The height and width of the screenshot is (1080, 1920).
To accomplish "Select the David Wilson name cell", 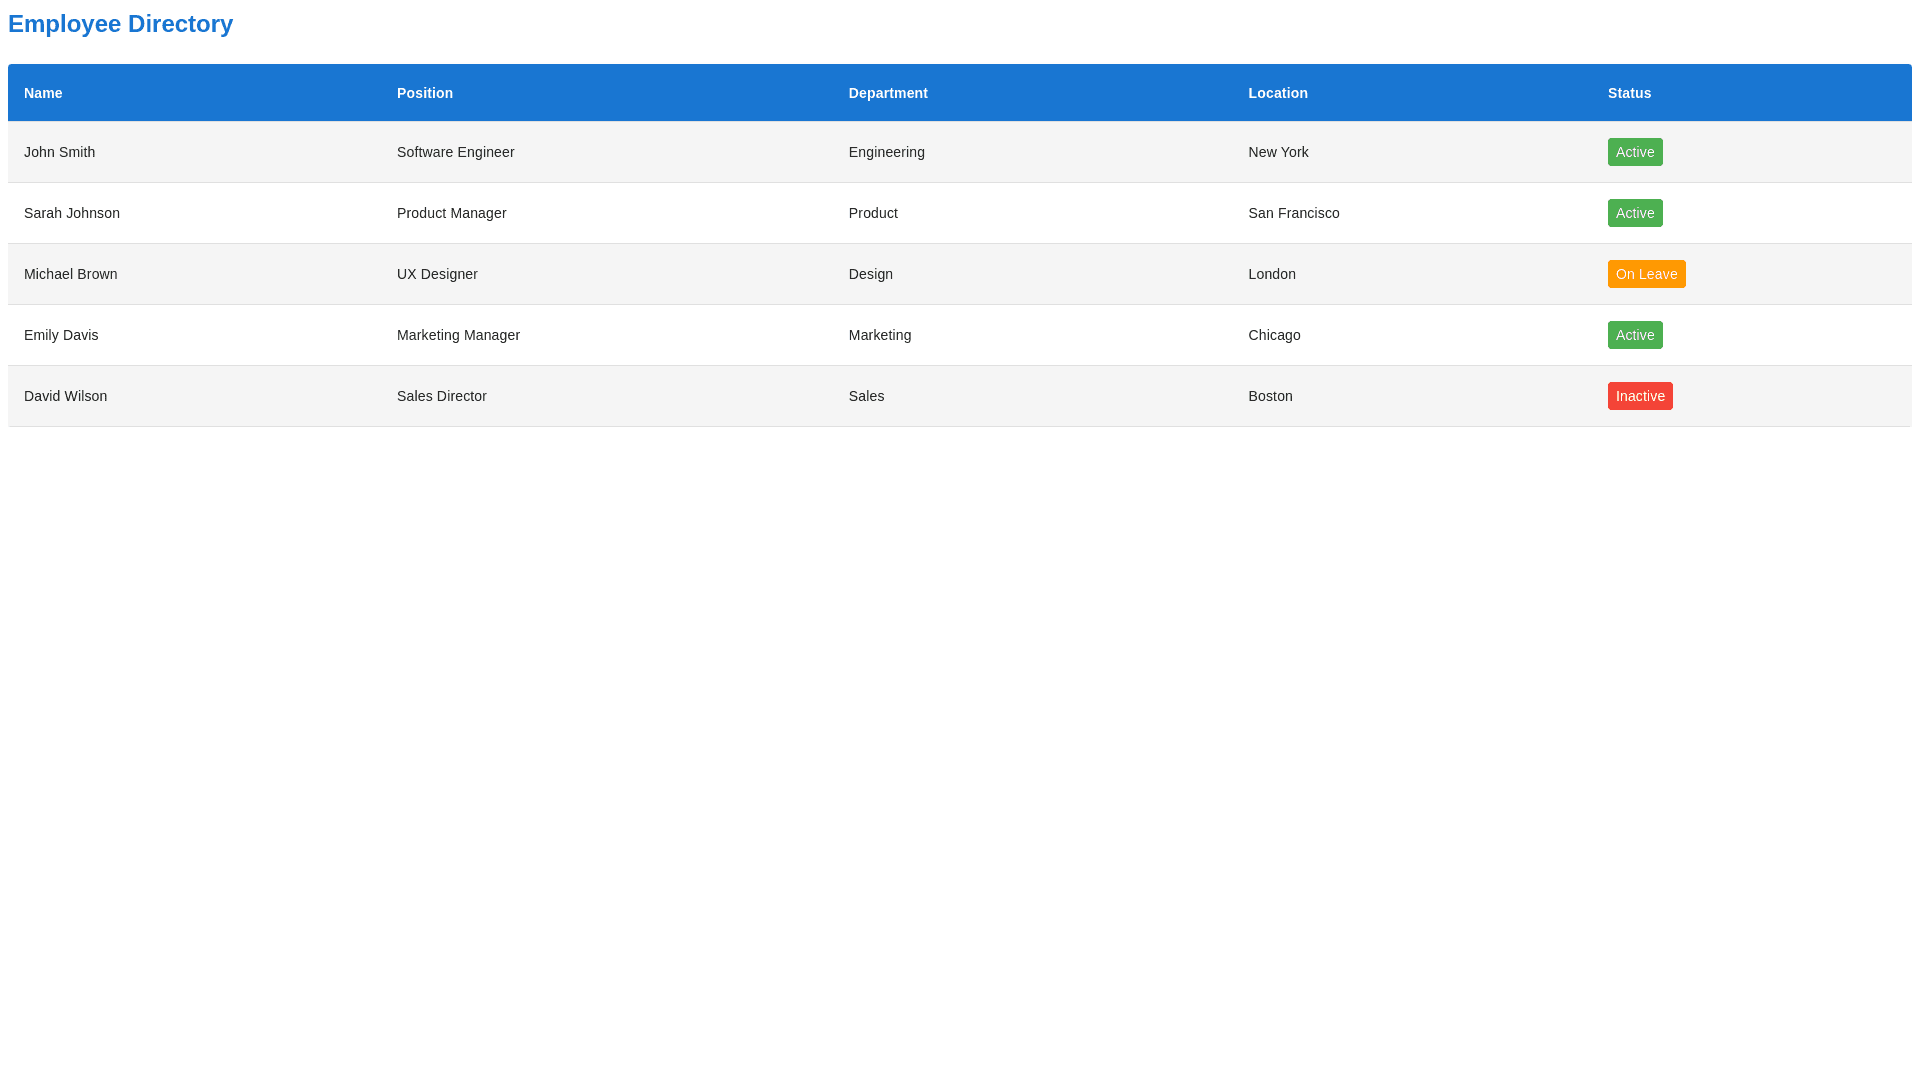I will [x=66, y=396].
